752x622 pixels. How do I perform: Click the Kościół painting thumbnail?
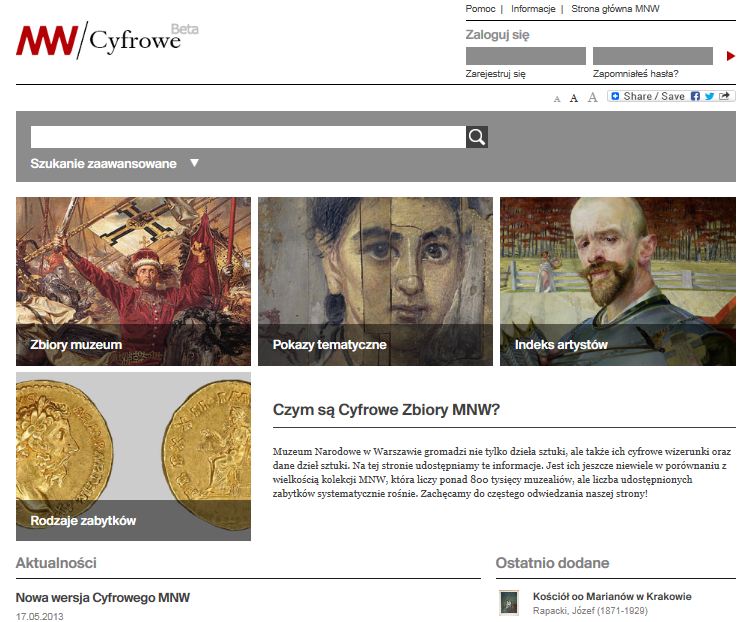(x=508, y=602)
